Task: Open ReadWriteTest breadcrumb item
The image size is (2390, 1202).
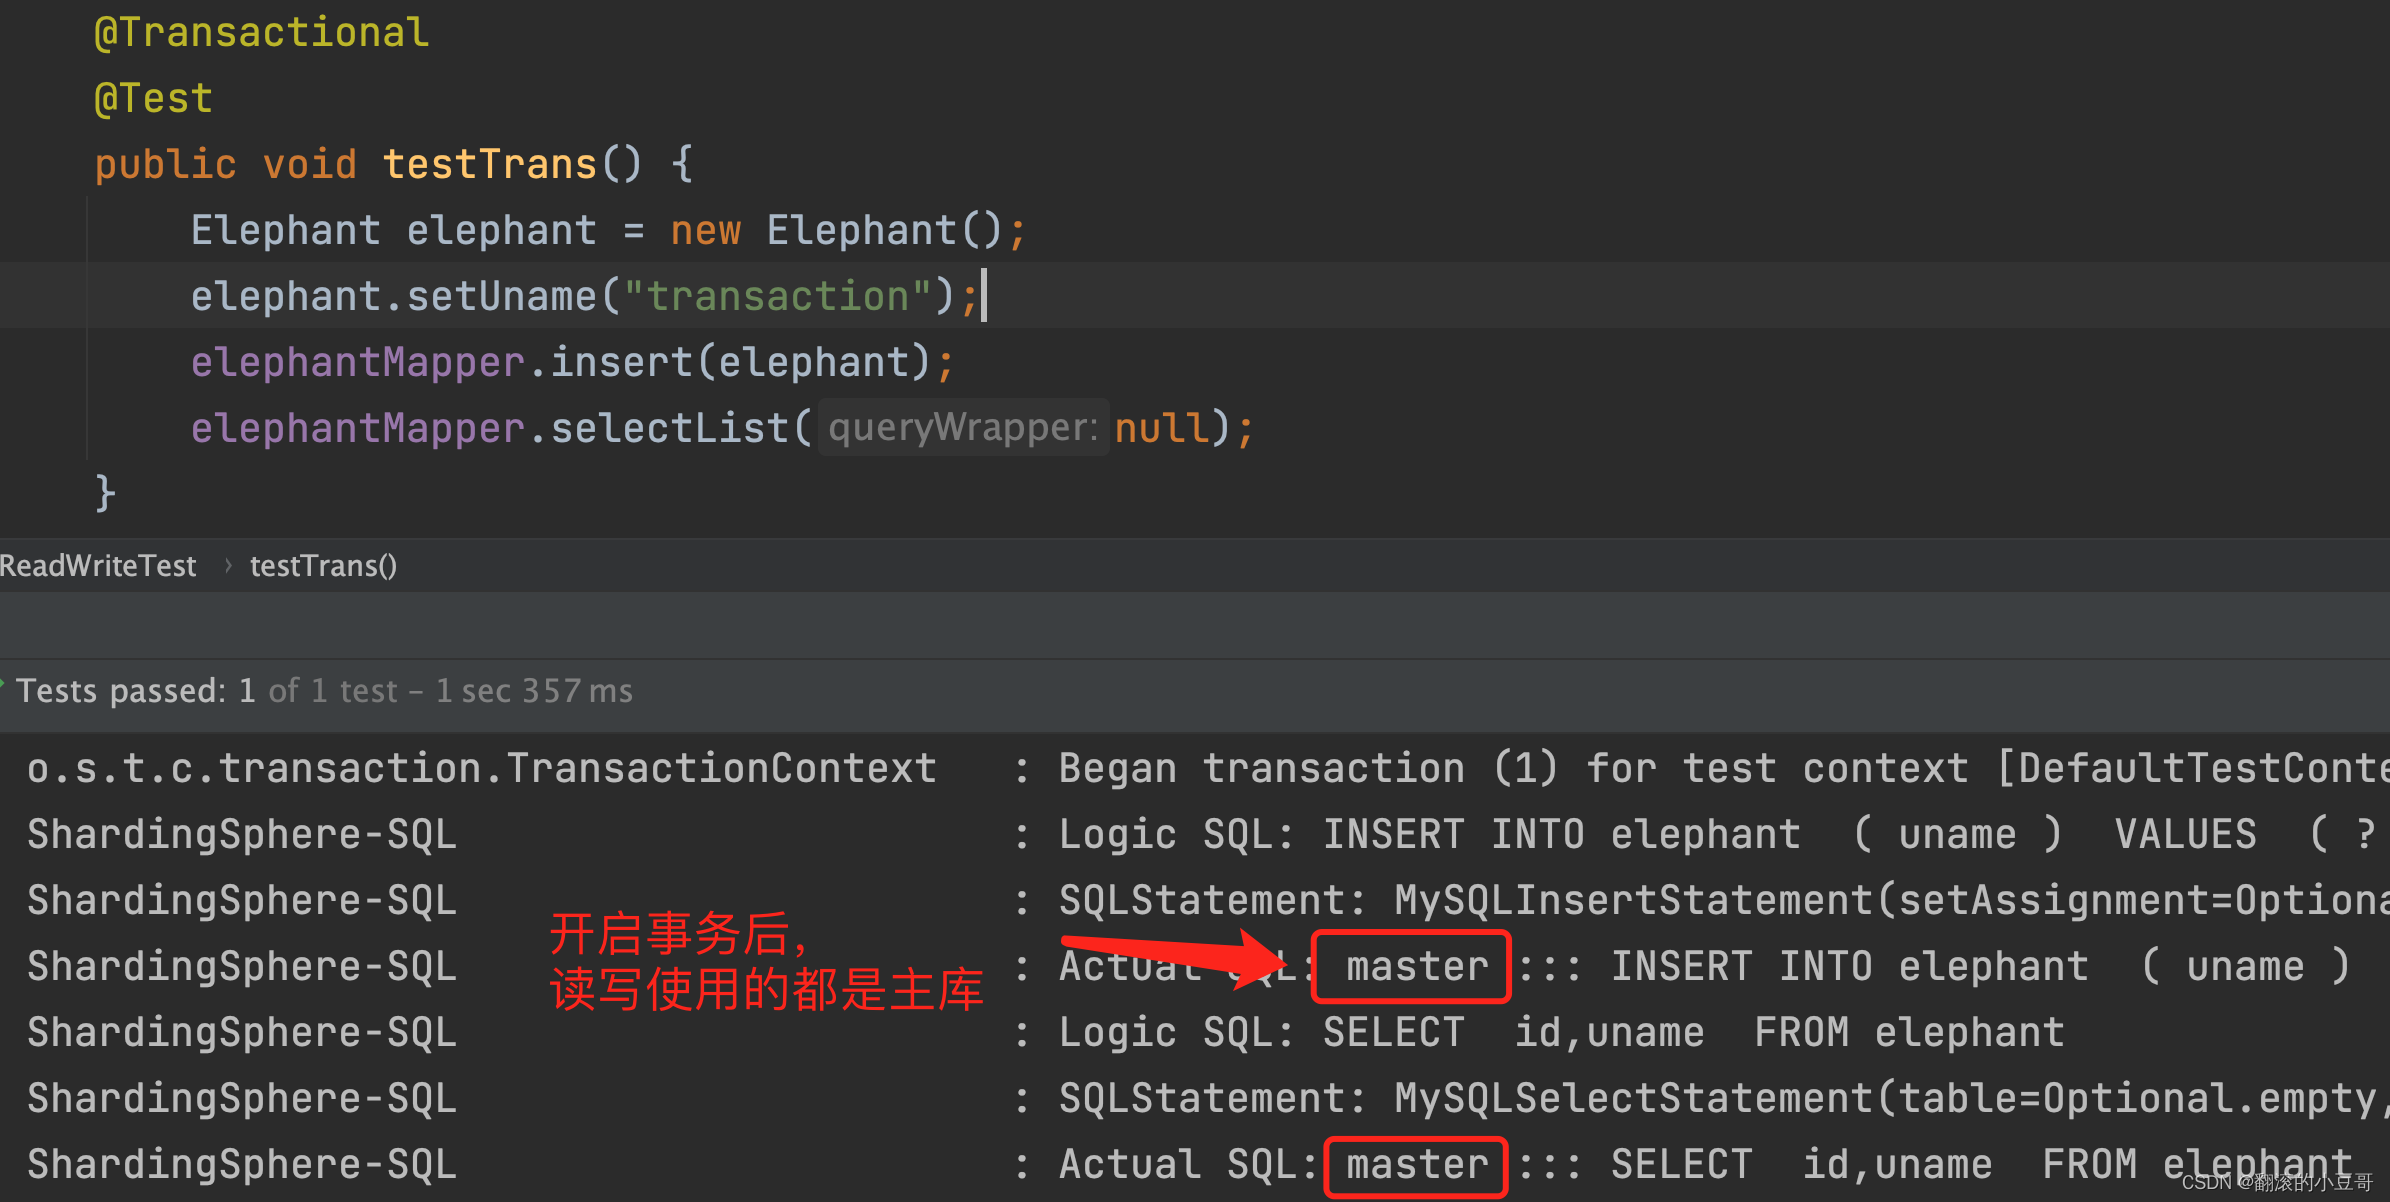Action: 98,566
